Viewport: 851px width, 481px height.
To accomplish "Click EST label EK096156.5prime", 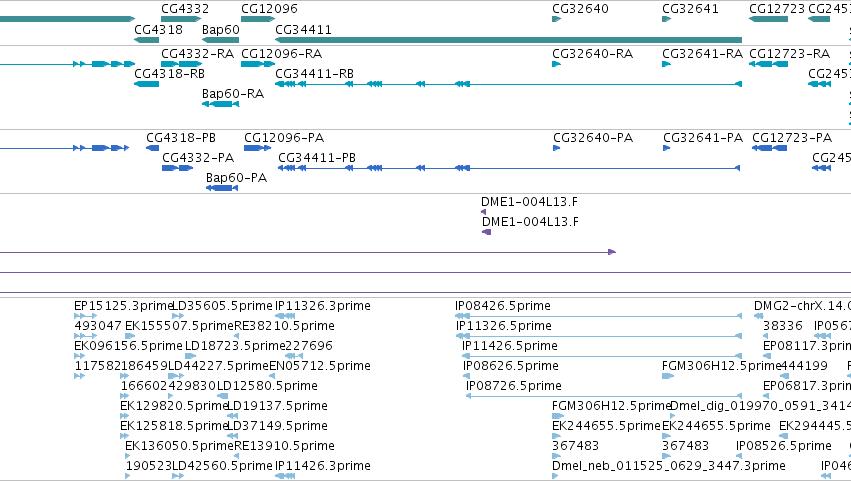I will [128, 346].
